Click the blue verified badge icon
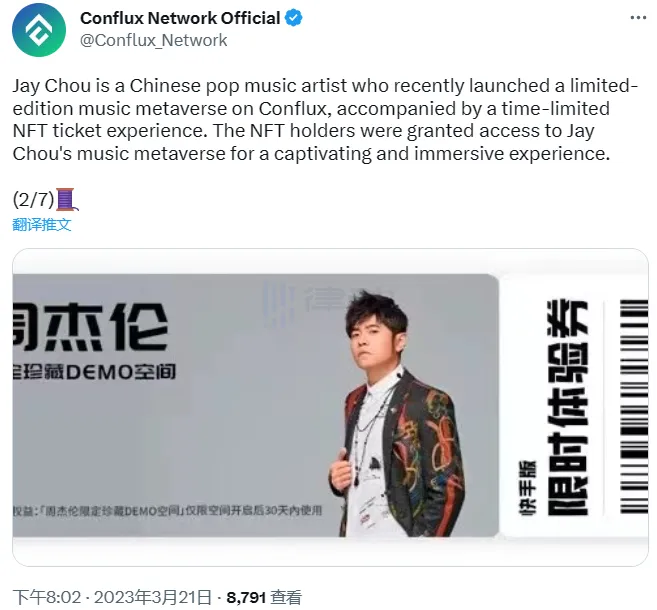 click(294, 18)
